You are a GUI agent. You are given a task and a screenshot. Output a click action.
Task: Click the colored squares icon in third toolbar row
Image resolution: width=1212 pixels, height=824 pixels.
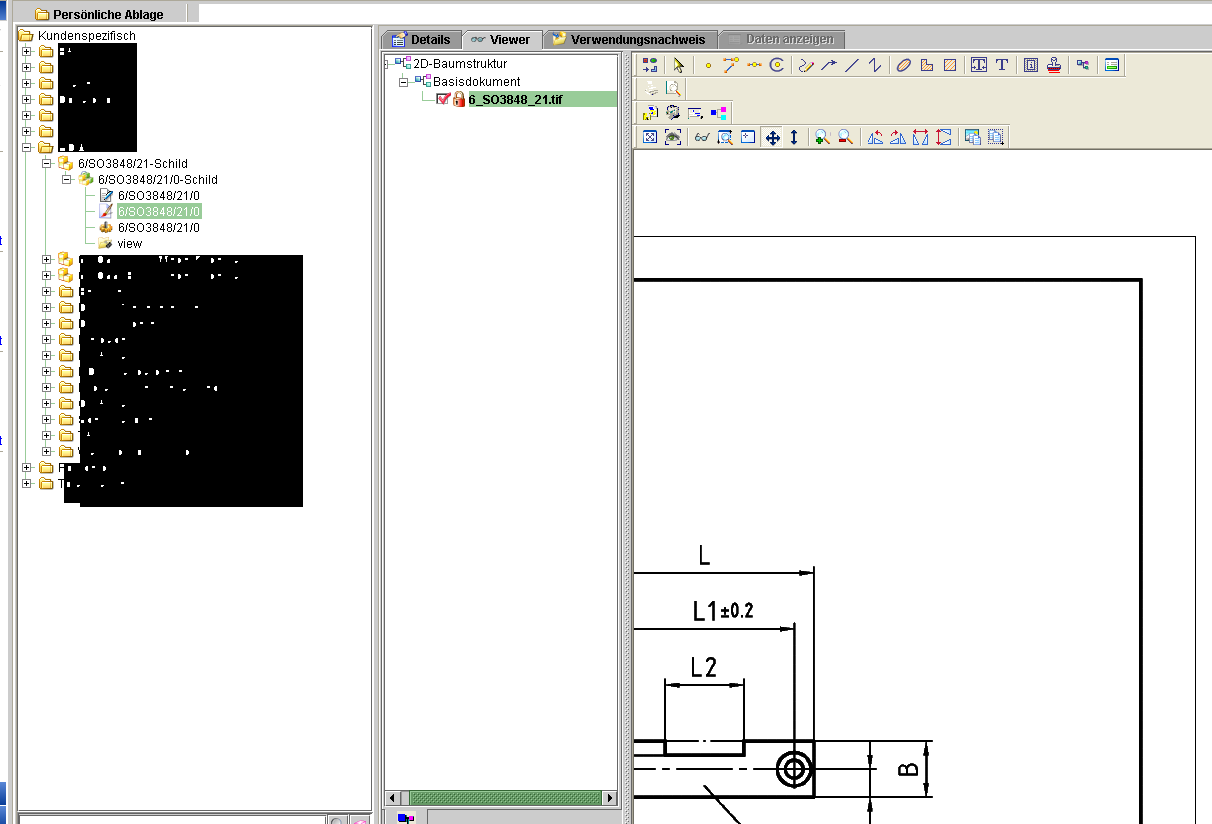[x=719, y=113]
